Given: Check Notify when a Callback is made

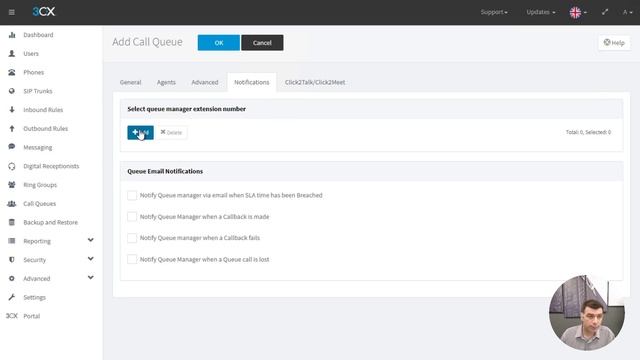Looking at the screenshot, I should (132, 216).
